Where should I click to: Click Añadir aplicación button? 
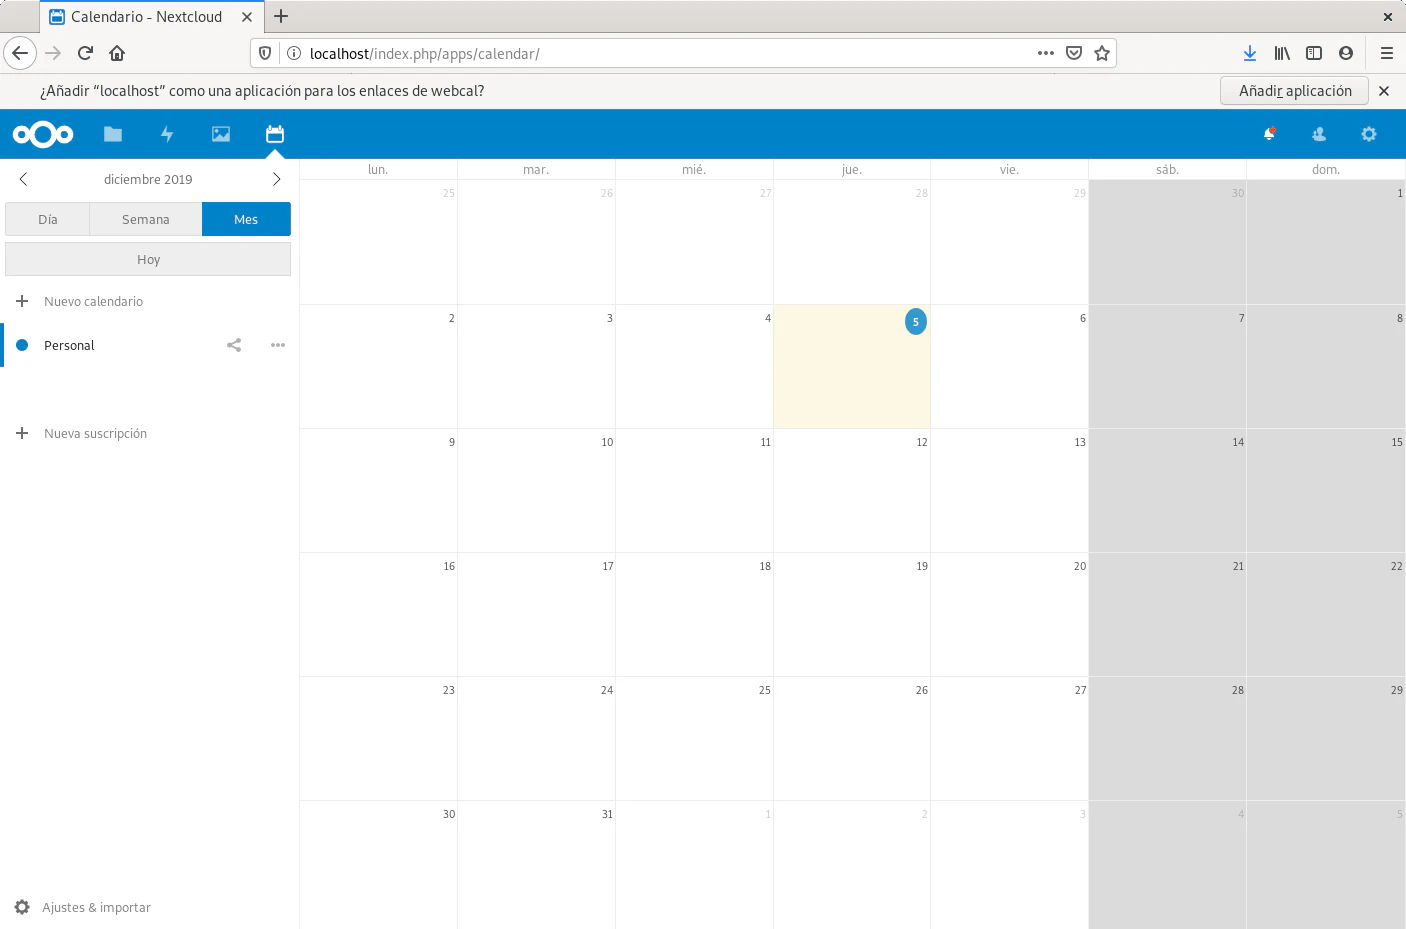click(1294, 91)
